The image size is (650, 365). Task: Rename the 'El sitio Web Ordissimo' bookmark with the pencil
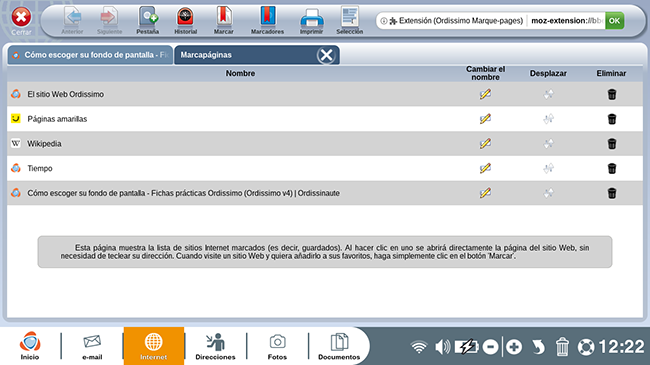click(x=485, y=94)
